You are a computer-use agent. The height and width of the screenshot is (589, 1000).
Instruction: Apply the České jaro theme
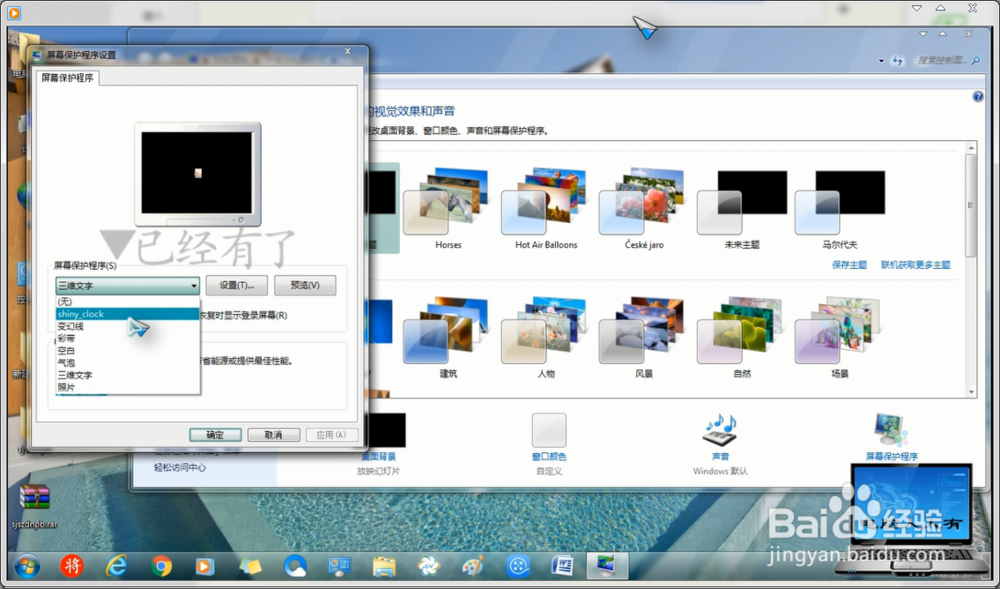point(644,208)
